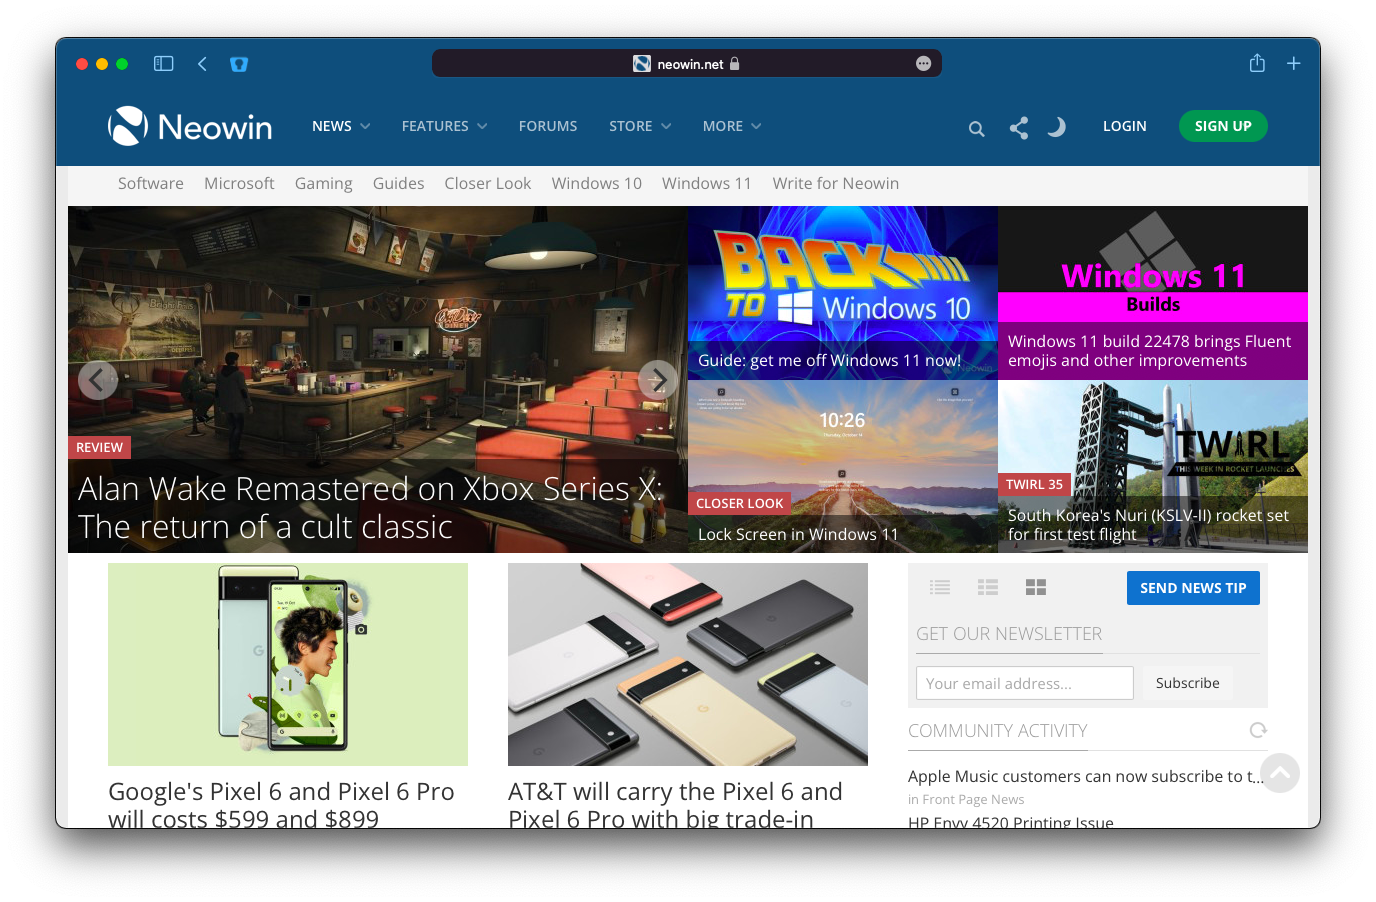
Task: Click the page options ellipsis in address bar
Action: coord(923,64)
